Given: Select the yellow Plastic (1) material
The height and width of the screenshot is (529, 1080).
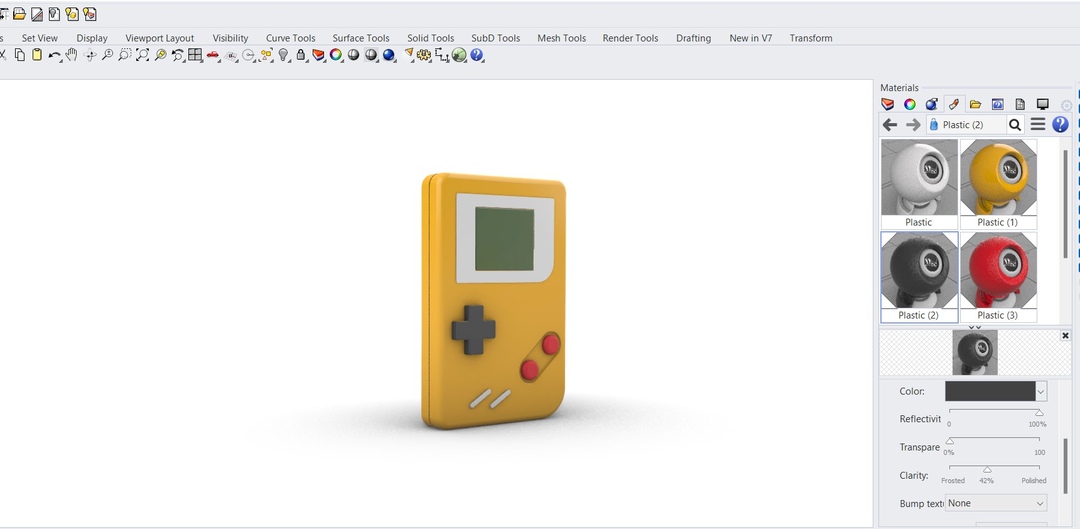Looking at the screenshot, I should [998, 184].
